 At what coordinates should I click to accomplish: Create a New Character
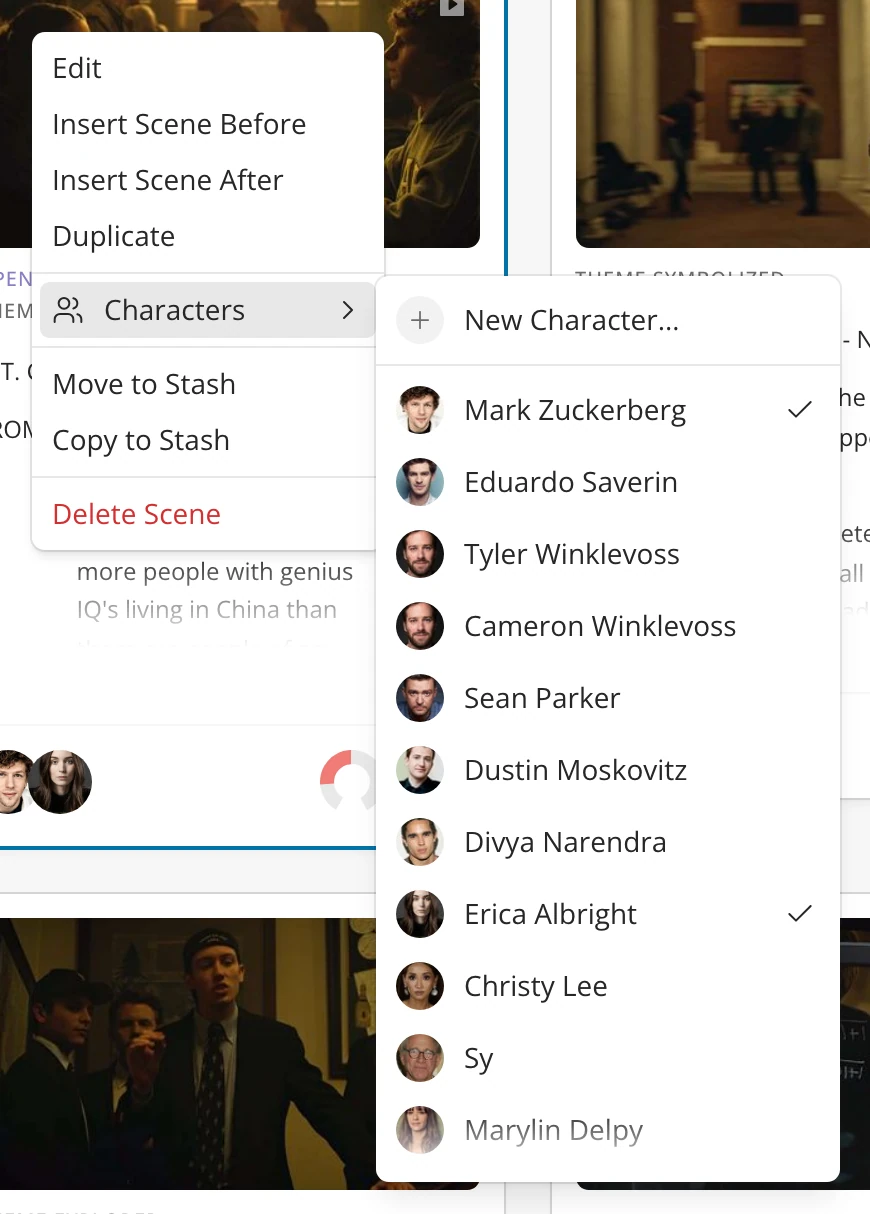pyautogui.click(x=608, y=320)
